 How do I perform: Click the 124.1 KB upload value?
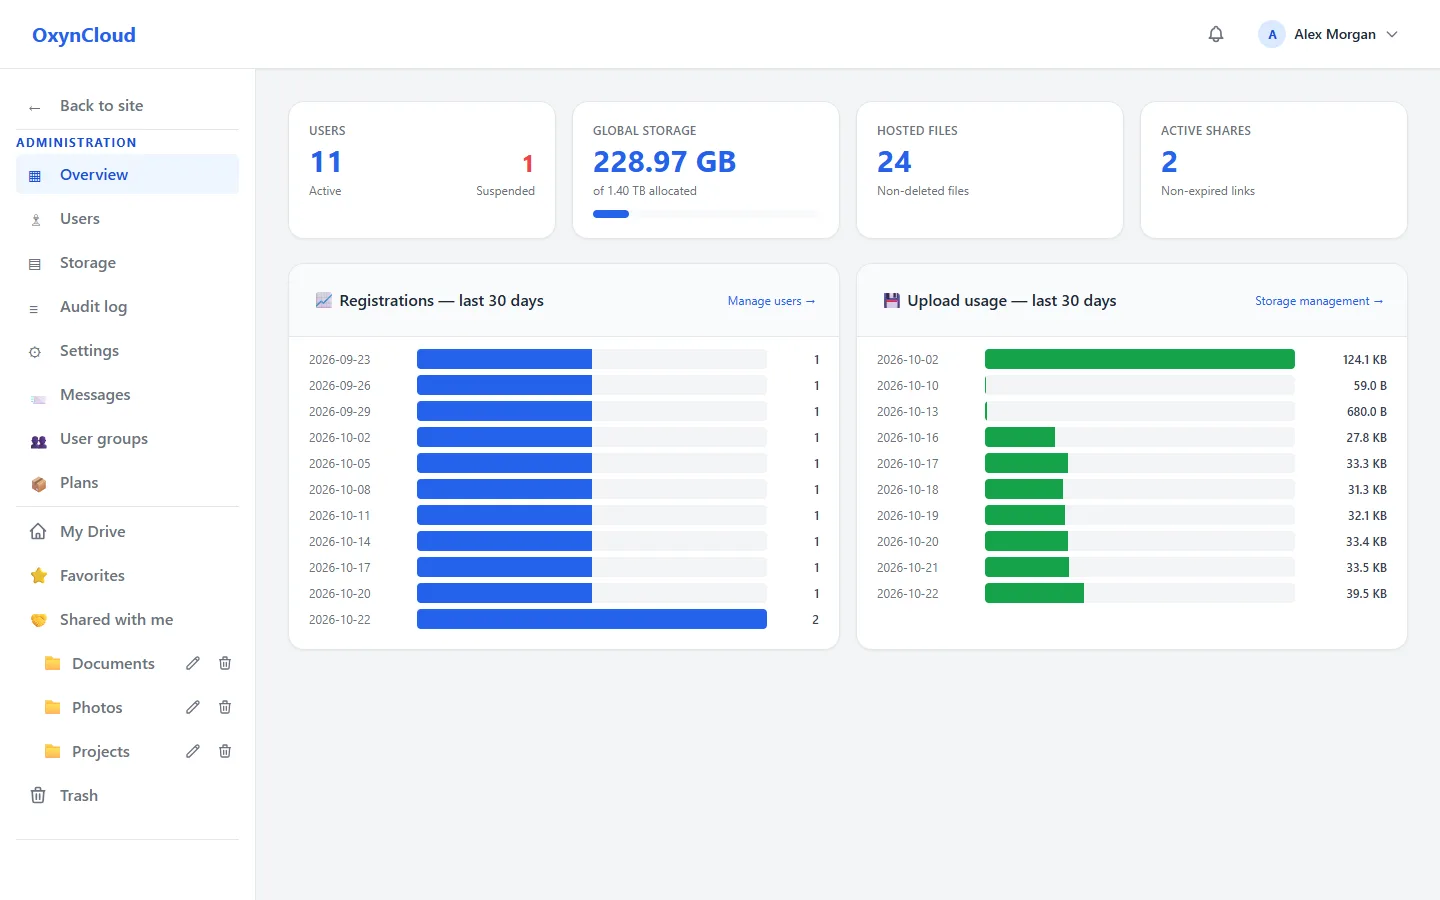[x=1364, y=359]
